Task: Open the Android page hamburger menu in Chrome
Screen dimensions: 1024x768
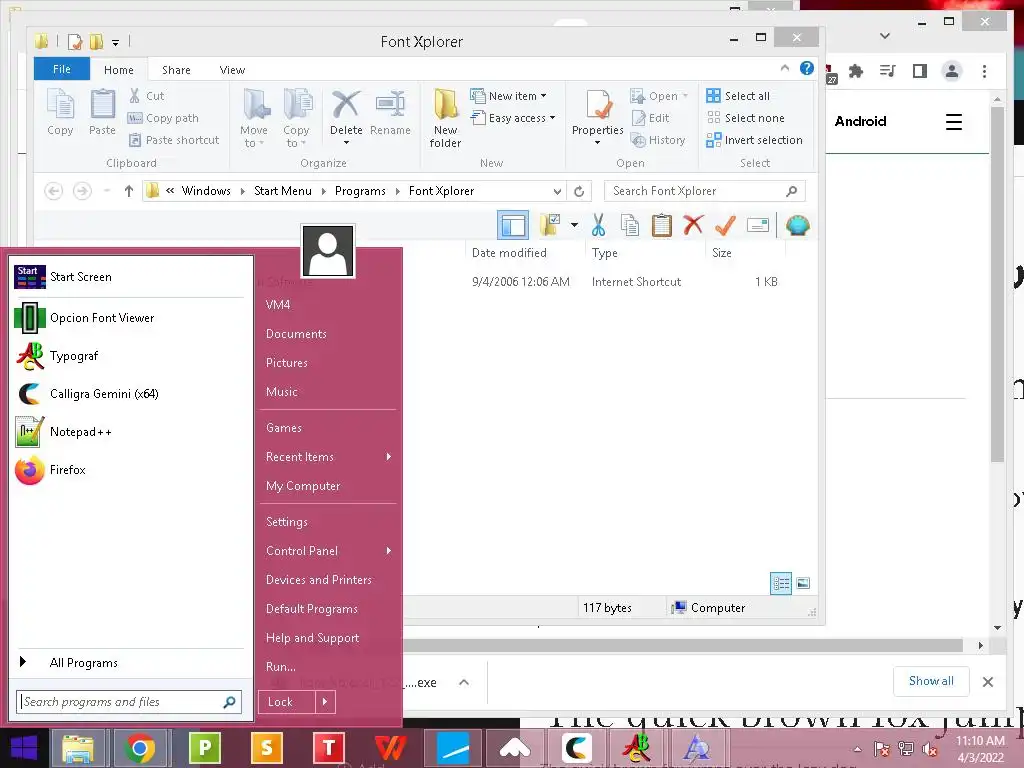Action: (953, 121)
